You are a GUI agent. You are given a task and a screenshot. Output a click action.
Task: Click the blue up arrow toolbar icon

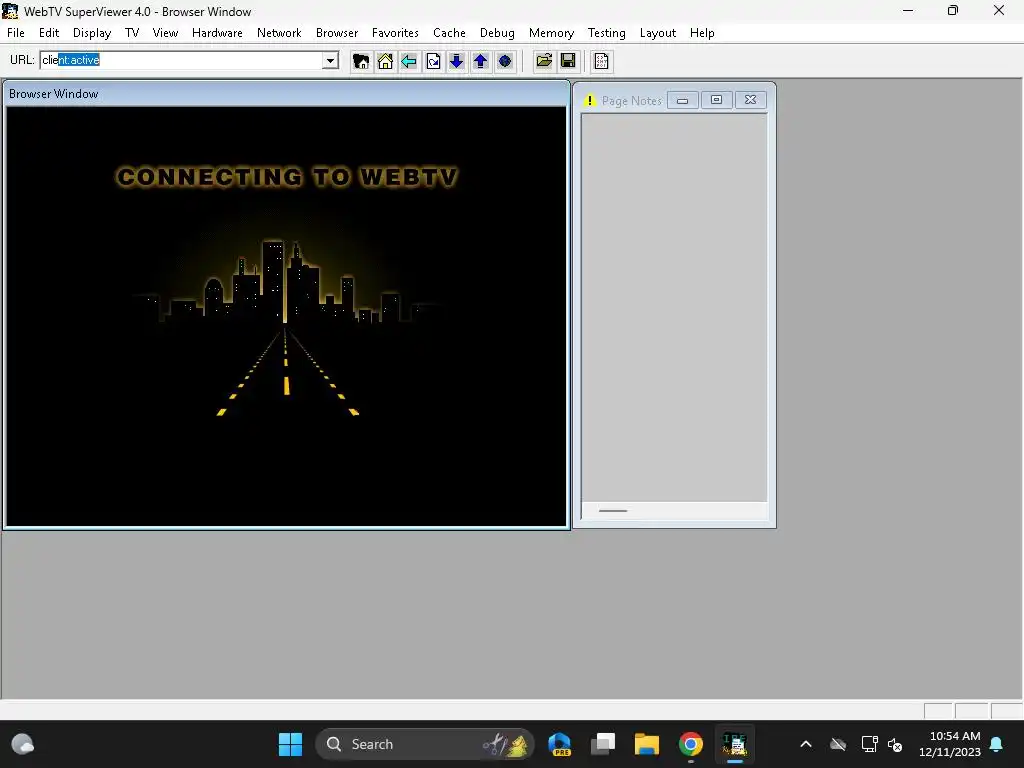point(481,61)
